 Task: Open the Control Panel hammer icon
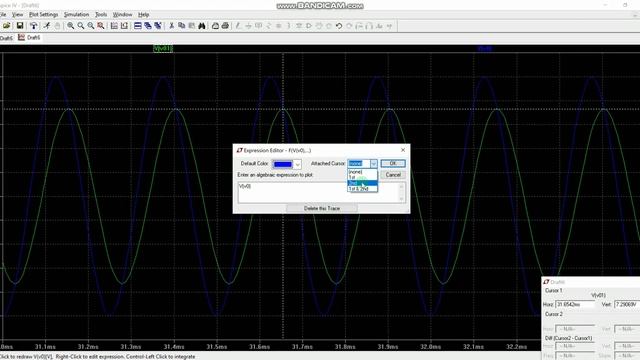34,26
